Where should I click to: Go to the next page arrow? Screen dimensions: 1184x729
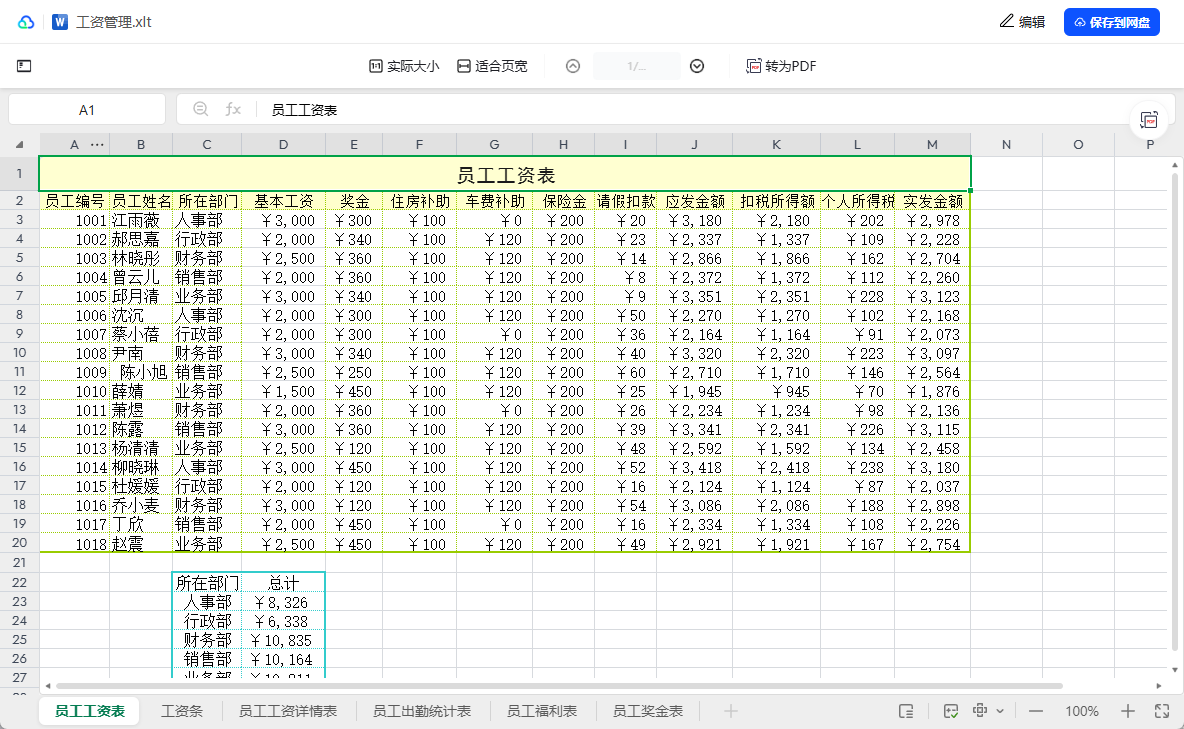point(697,66)
